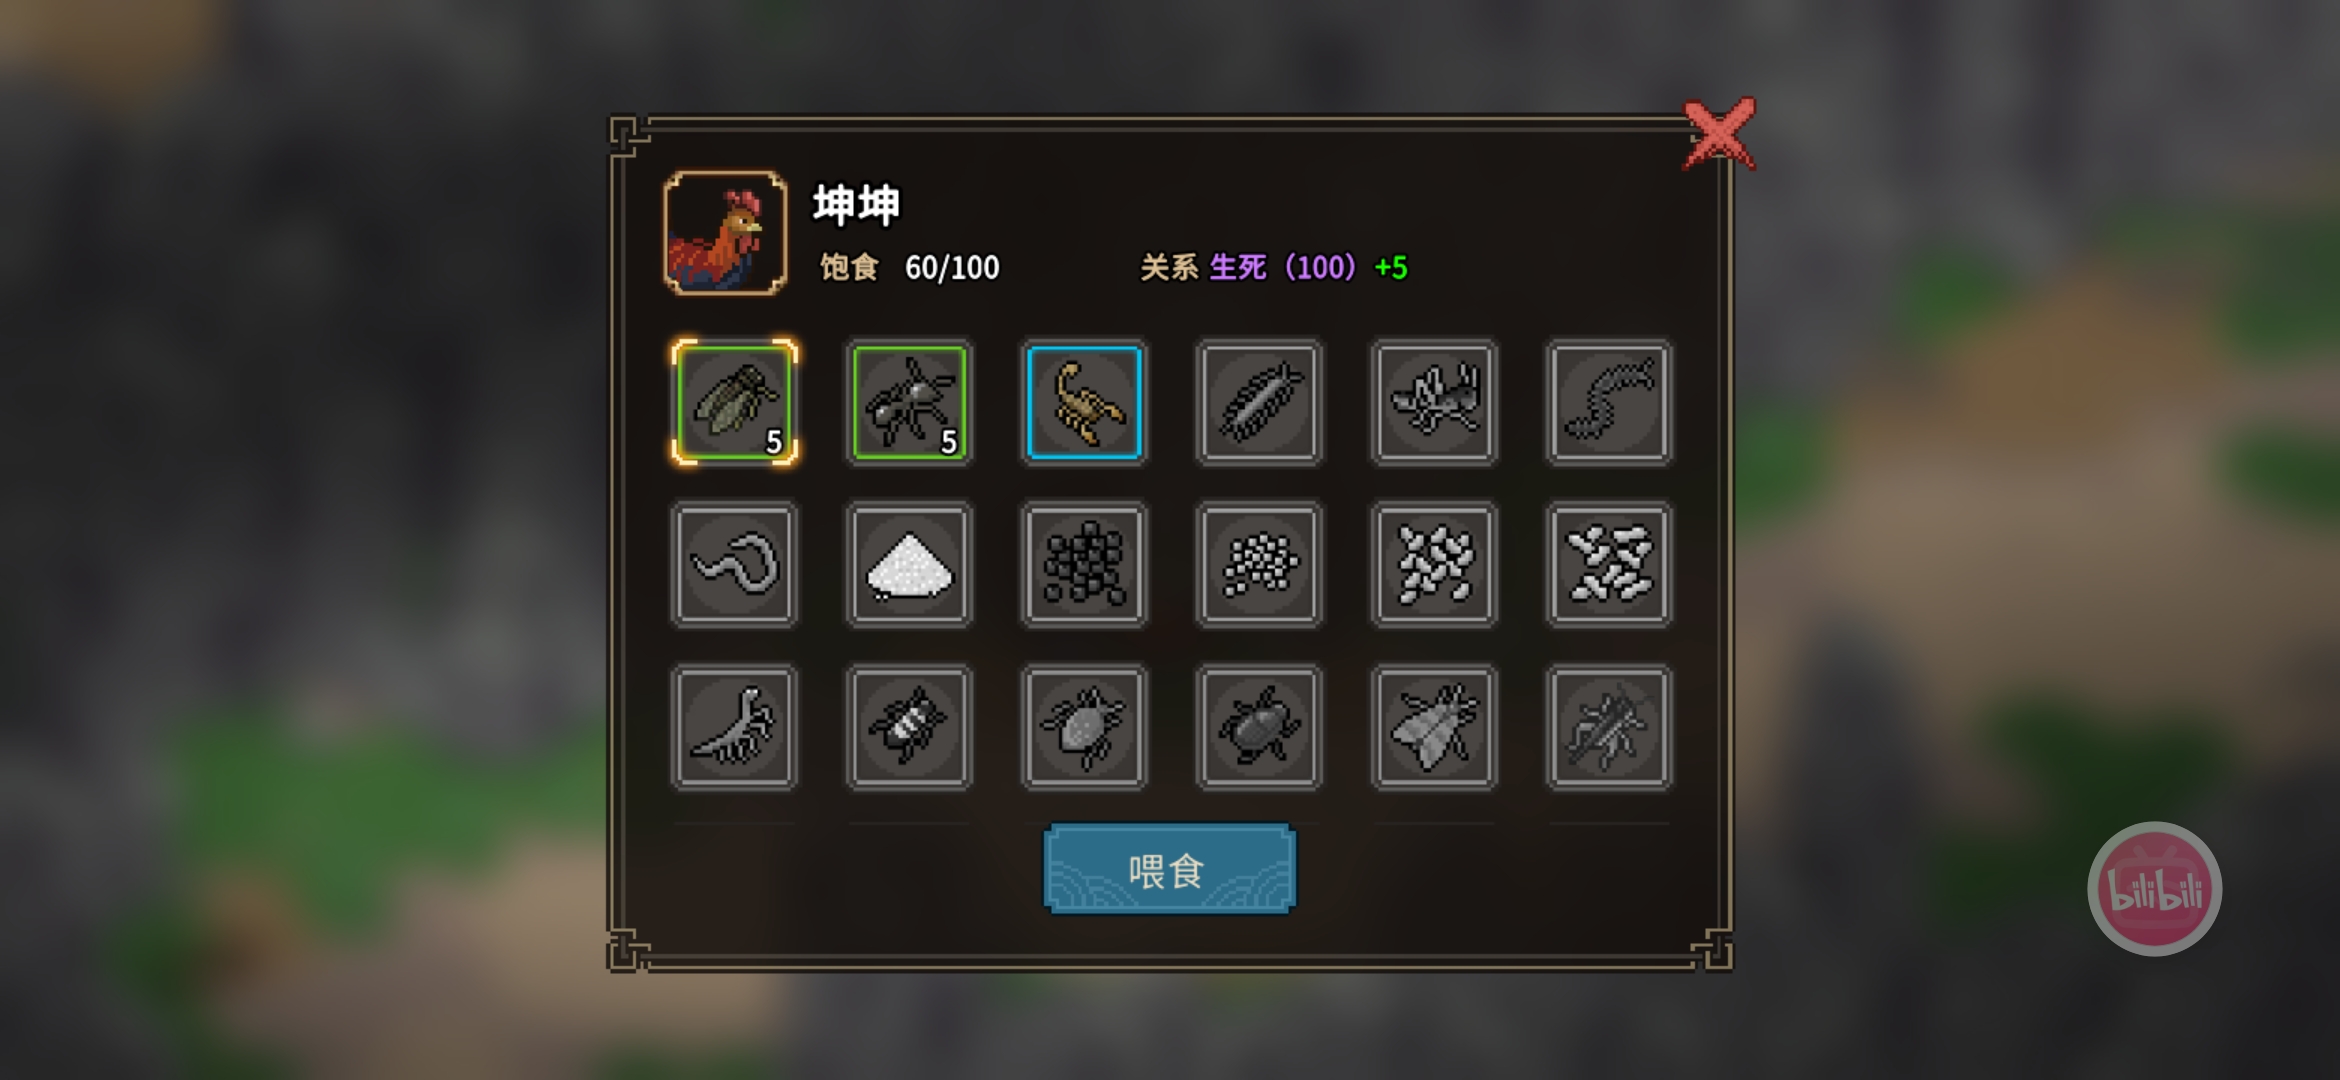Select the black beans item

pyautogui.click(x=1084, y=565)
